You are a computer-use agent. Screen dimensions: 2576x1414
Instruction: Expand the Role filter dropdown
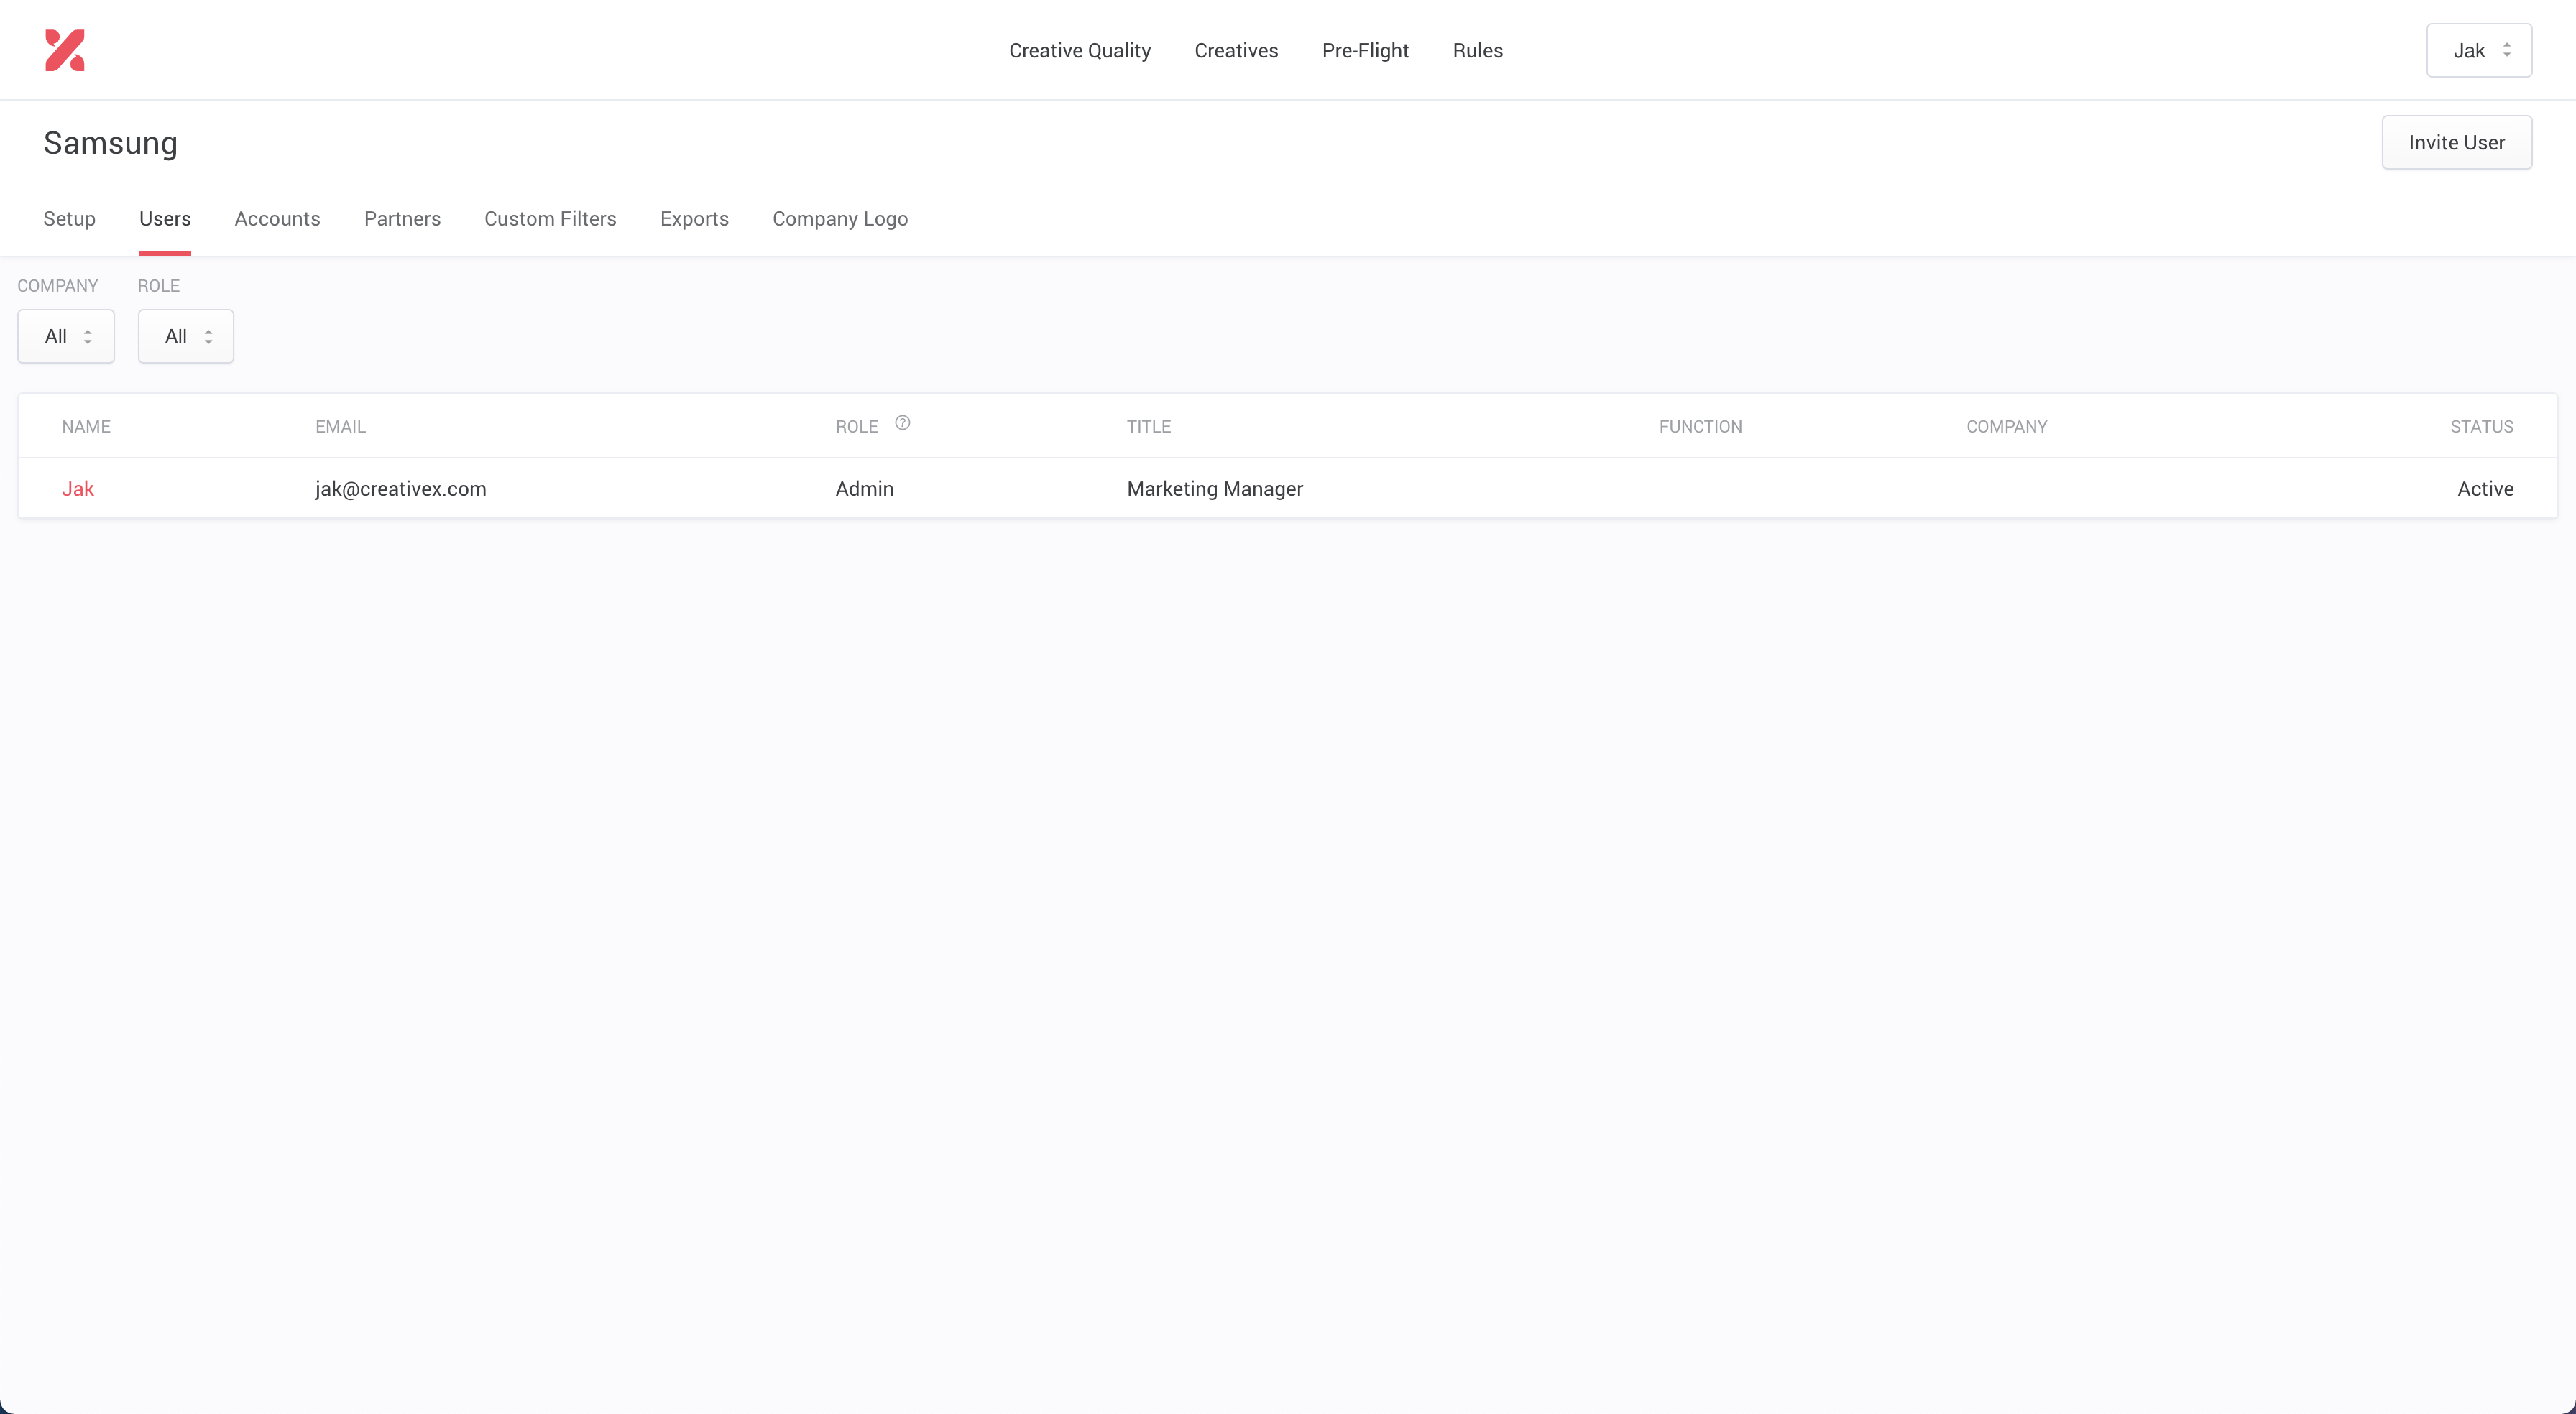coord(186,336)
